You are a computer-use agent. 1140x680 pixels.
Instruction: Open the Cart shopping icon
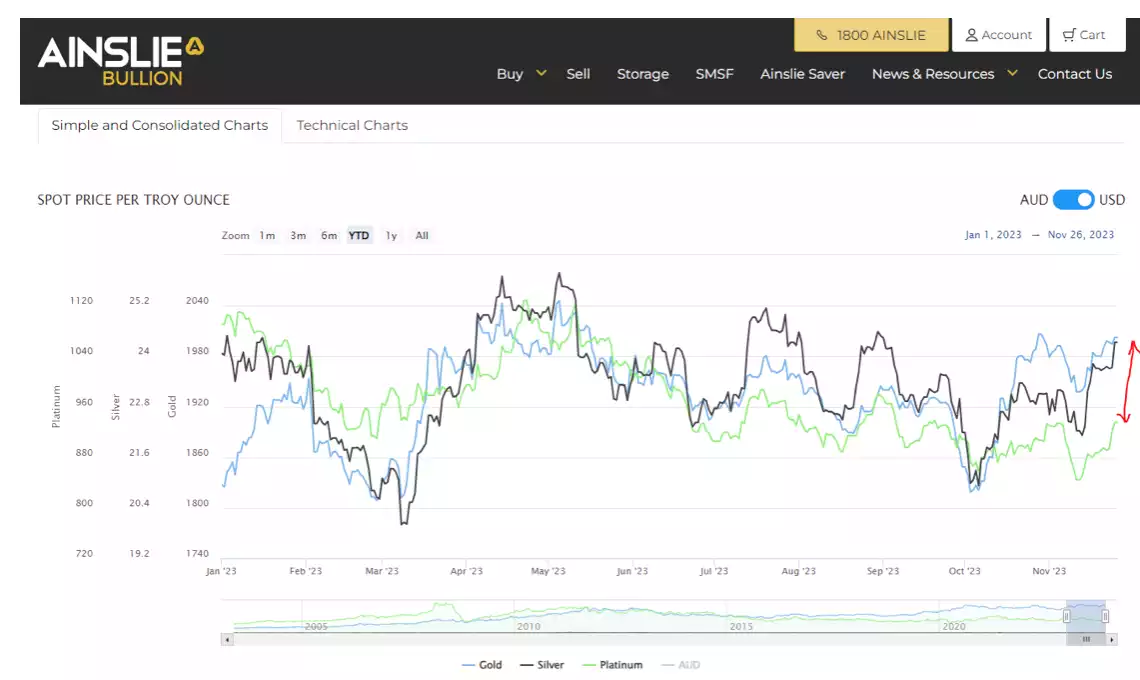coord(1068,33)
